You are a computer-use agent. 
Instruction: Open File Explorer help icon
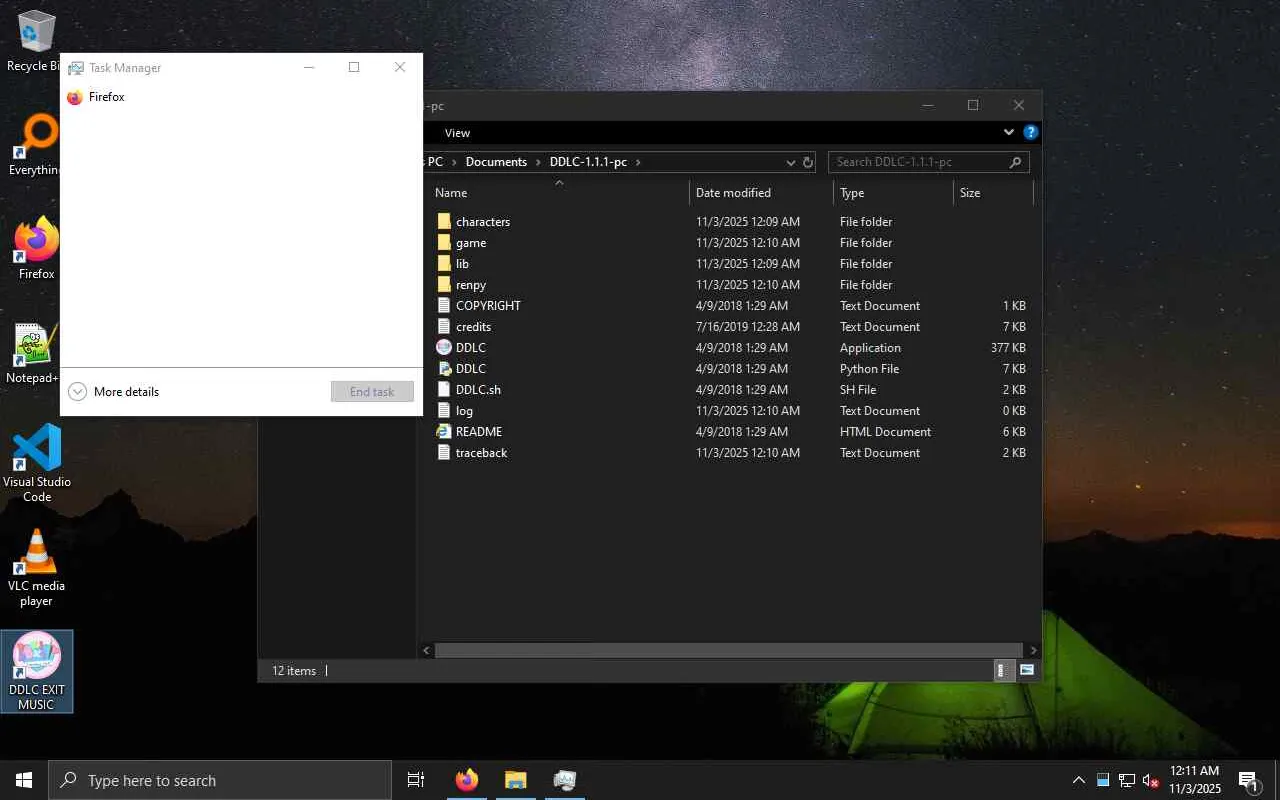(x=1031, y=132)
